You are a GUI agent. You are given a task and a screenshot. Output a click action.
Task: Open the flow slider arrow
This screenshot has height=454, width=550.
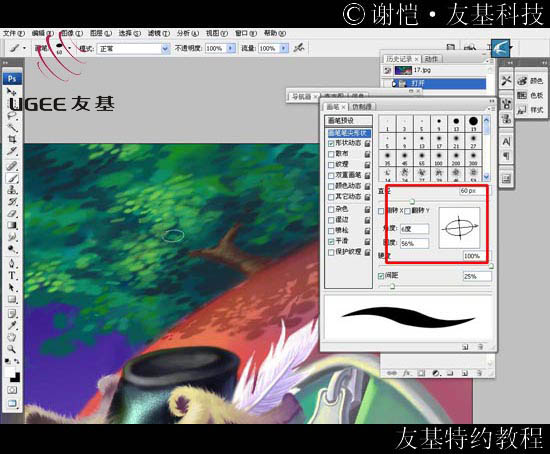click(x=284, y=48)
